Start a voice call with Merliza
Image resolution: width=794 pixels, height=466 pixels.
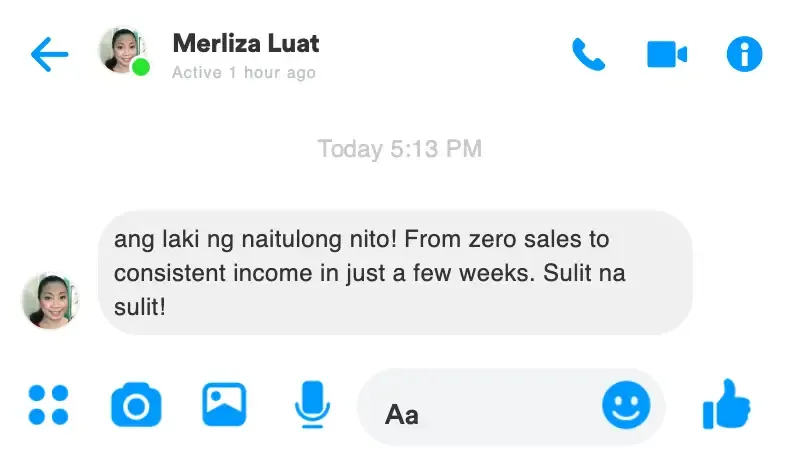pyautogui.click(x=588, y=54)
